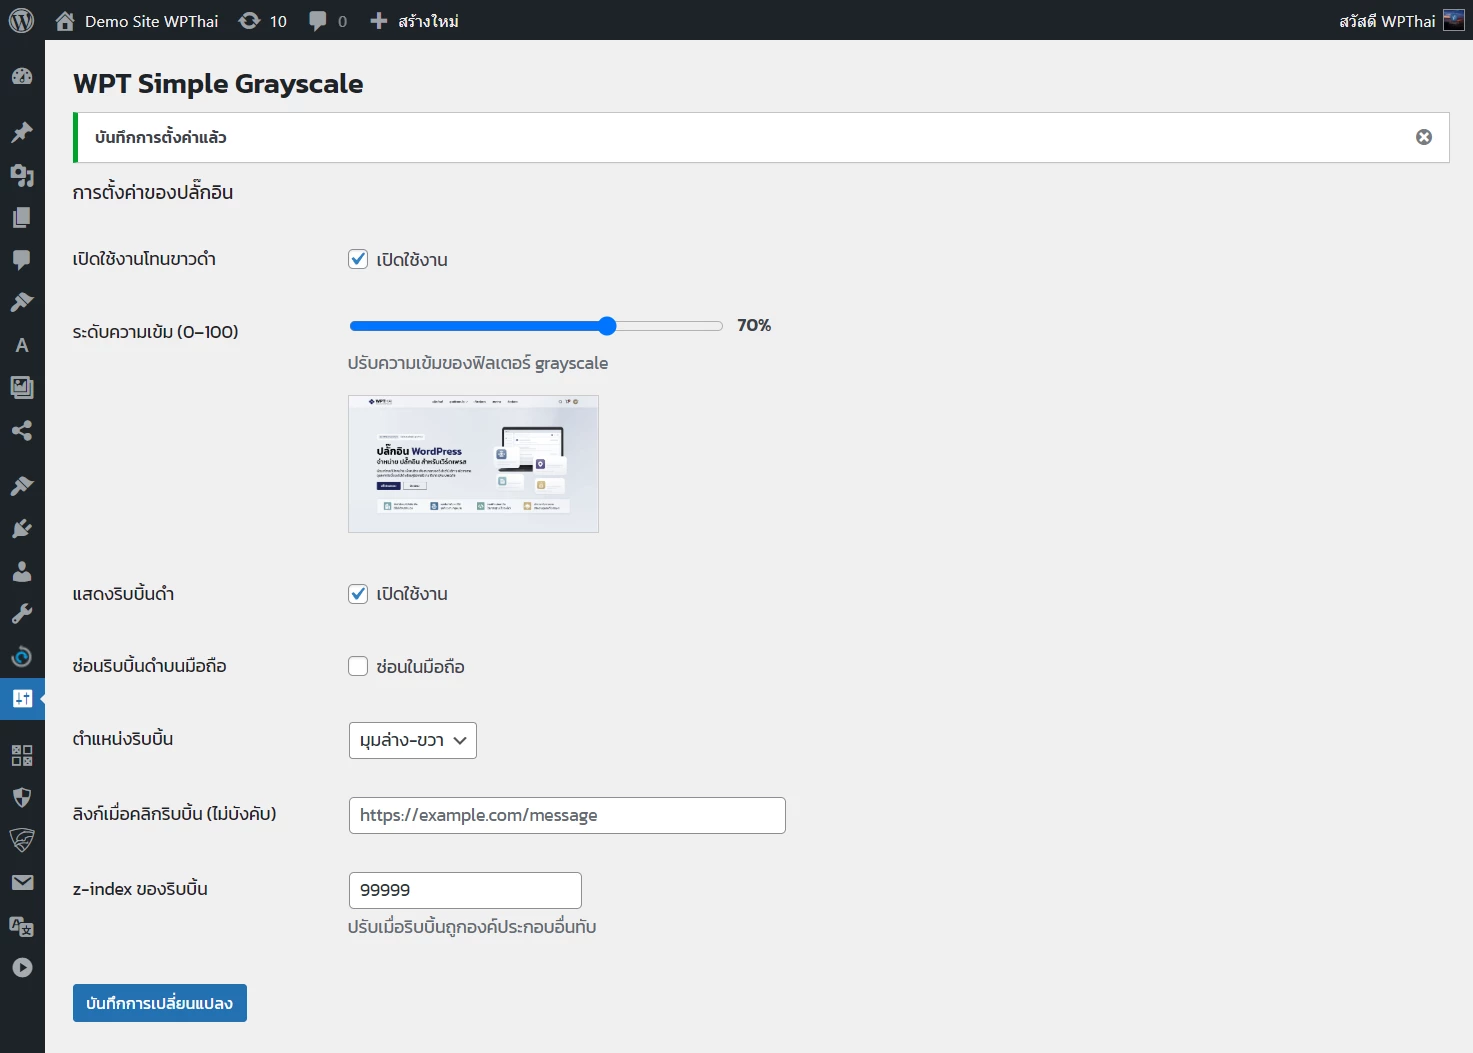Open Pages via the stacked-pages sidebar icon
Viewport: 1473px width, 1053px height.
tap(22, 218)
